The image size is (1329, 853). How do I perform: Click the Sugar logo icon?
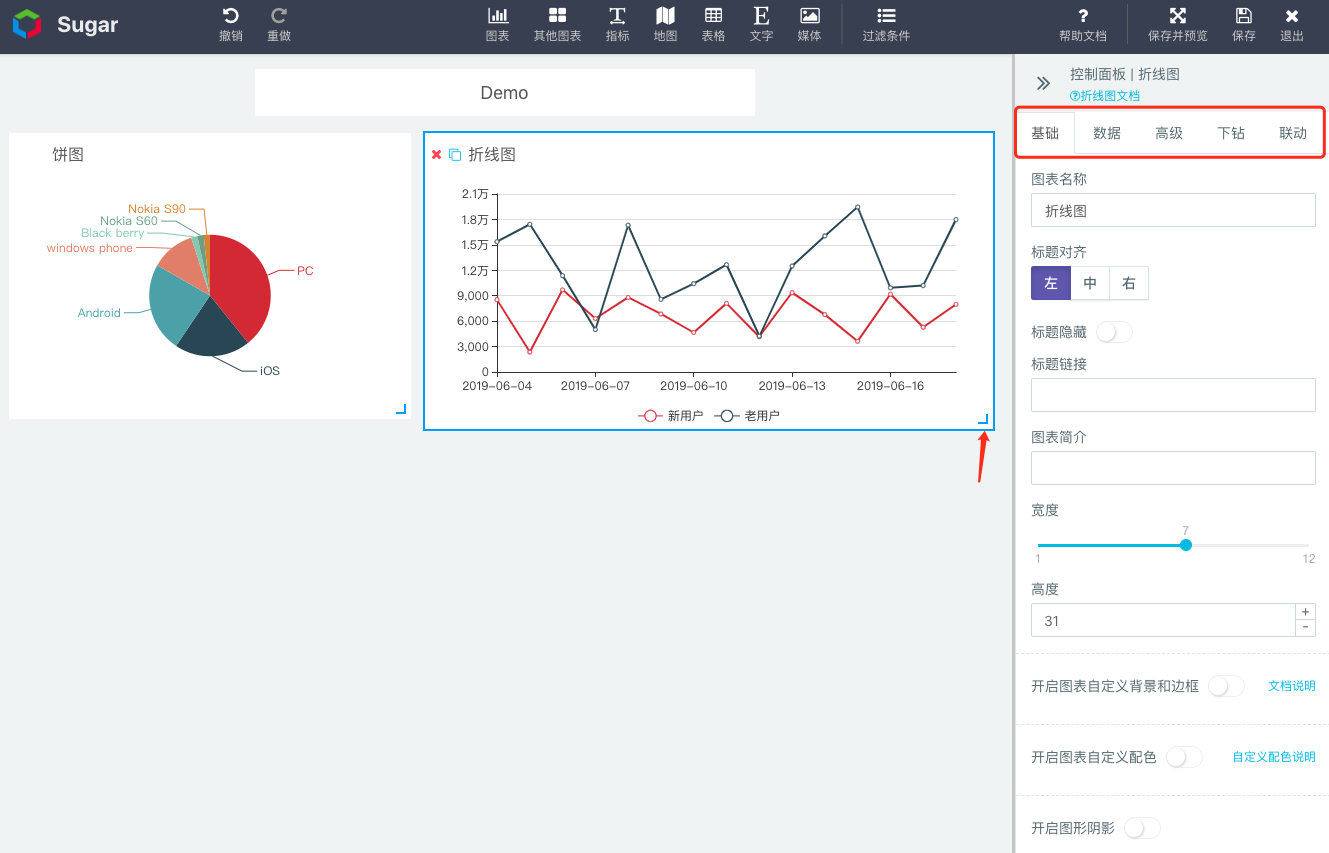(27, 24)
